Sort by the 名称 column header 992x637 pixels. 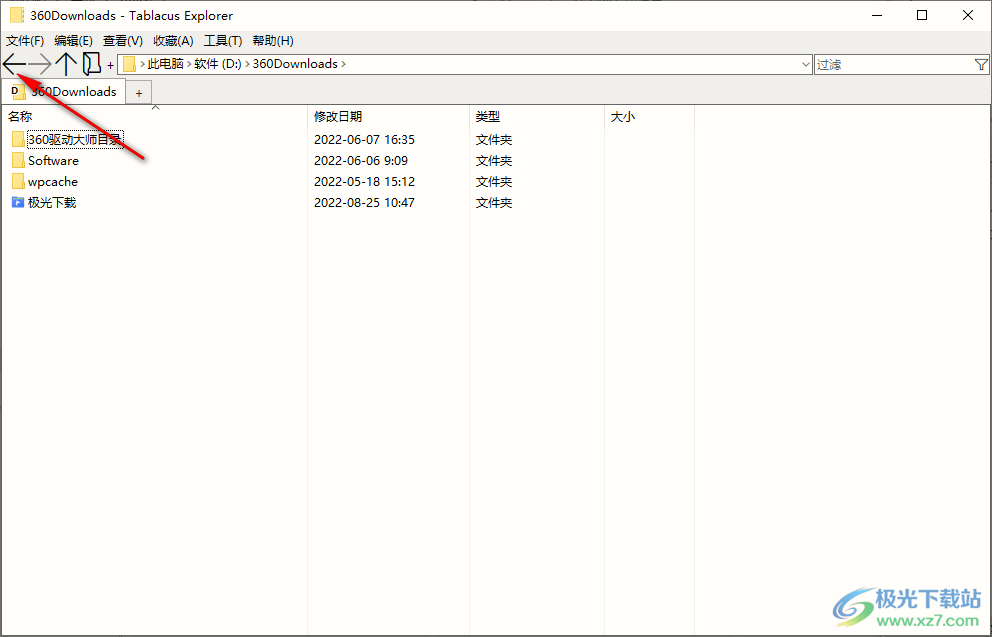click(154, 116)
